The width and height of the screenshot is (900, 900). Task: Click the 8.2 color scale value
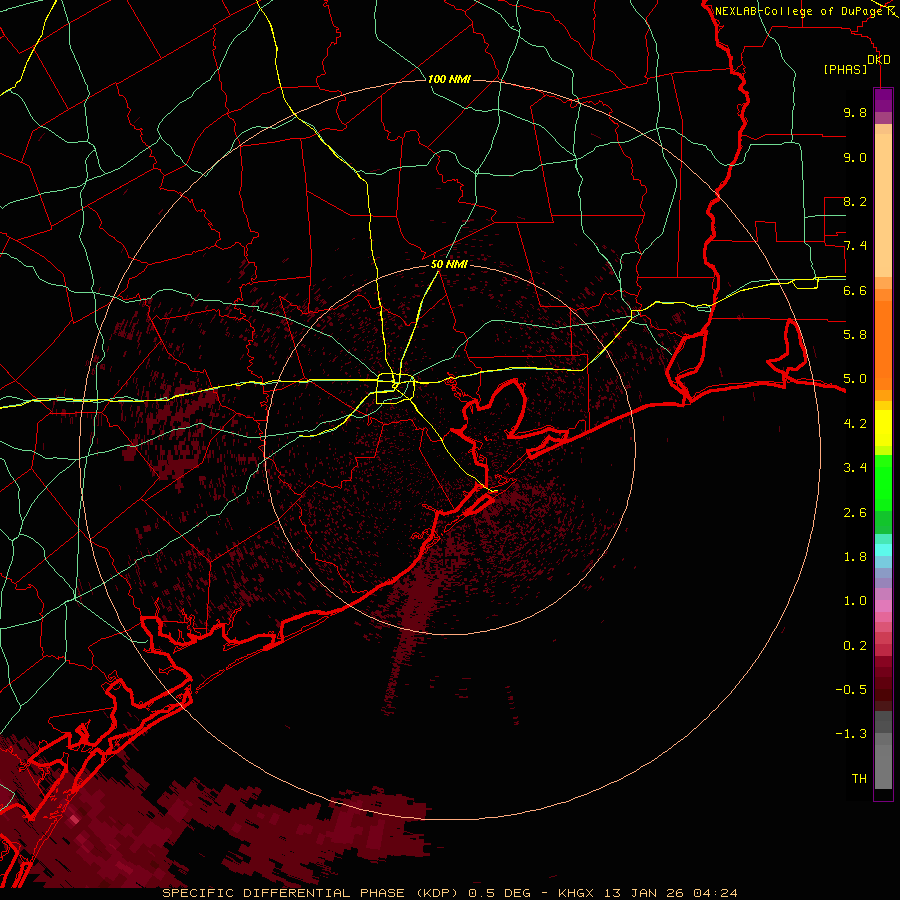(855, 201)
